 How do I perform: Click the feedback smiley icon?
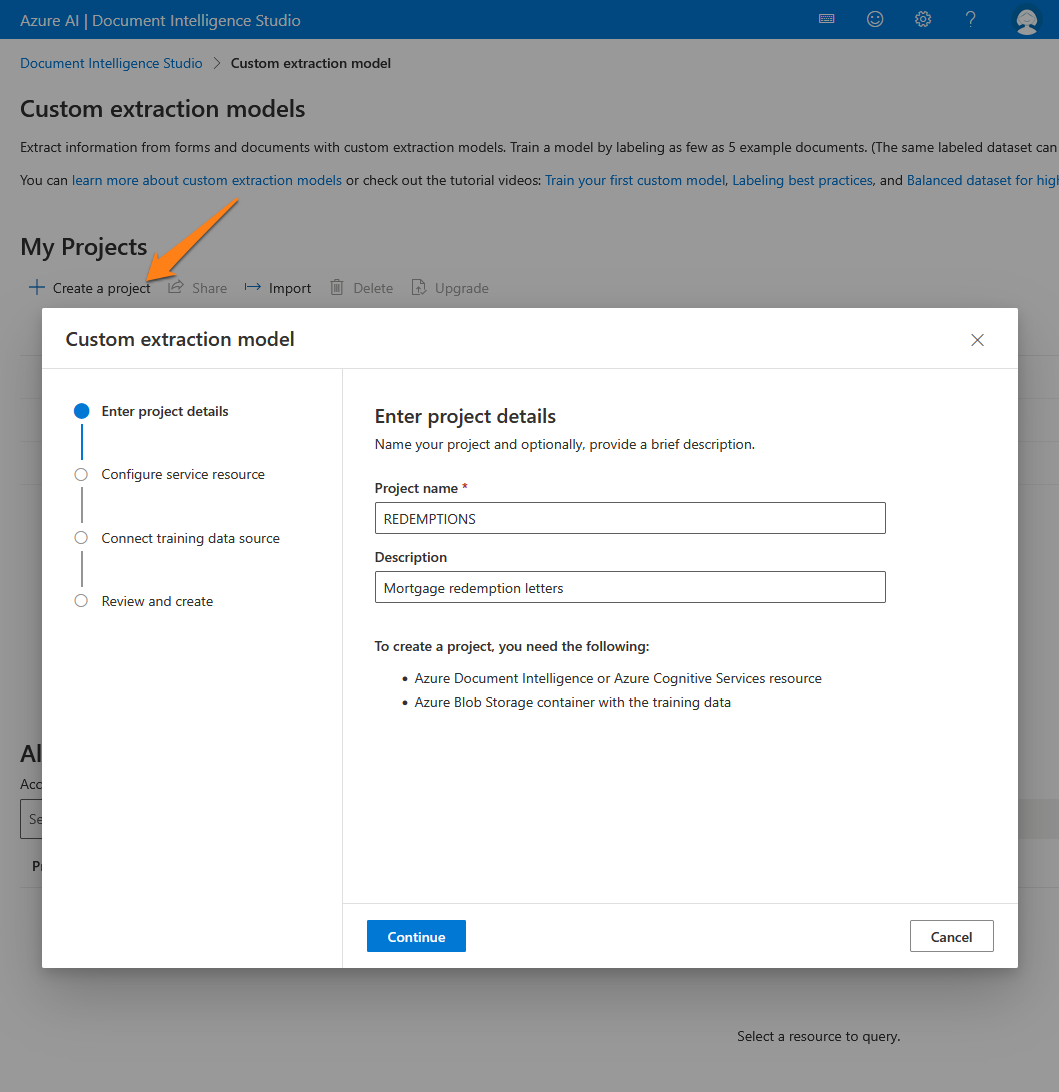click(874, 20)
